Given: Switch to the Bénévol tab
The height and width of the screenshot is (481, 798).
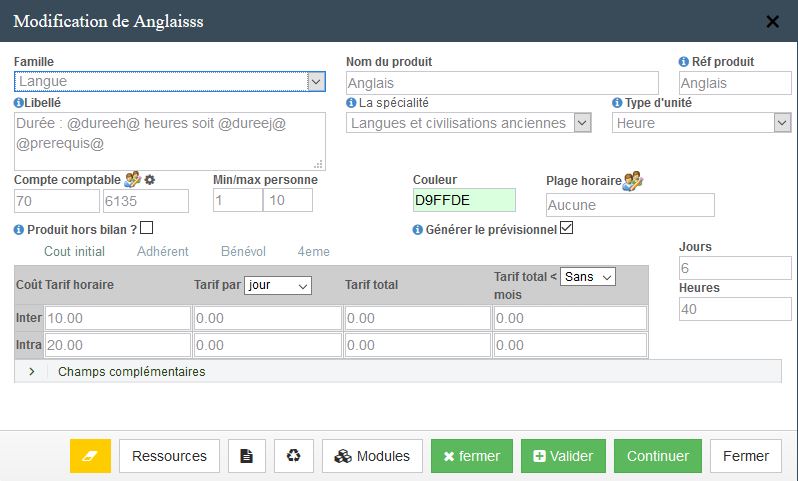Looking at the screenshot, I should point(243,251).
